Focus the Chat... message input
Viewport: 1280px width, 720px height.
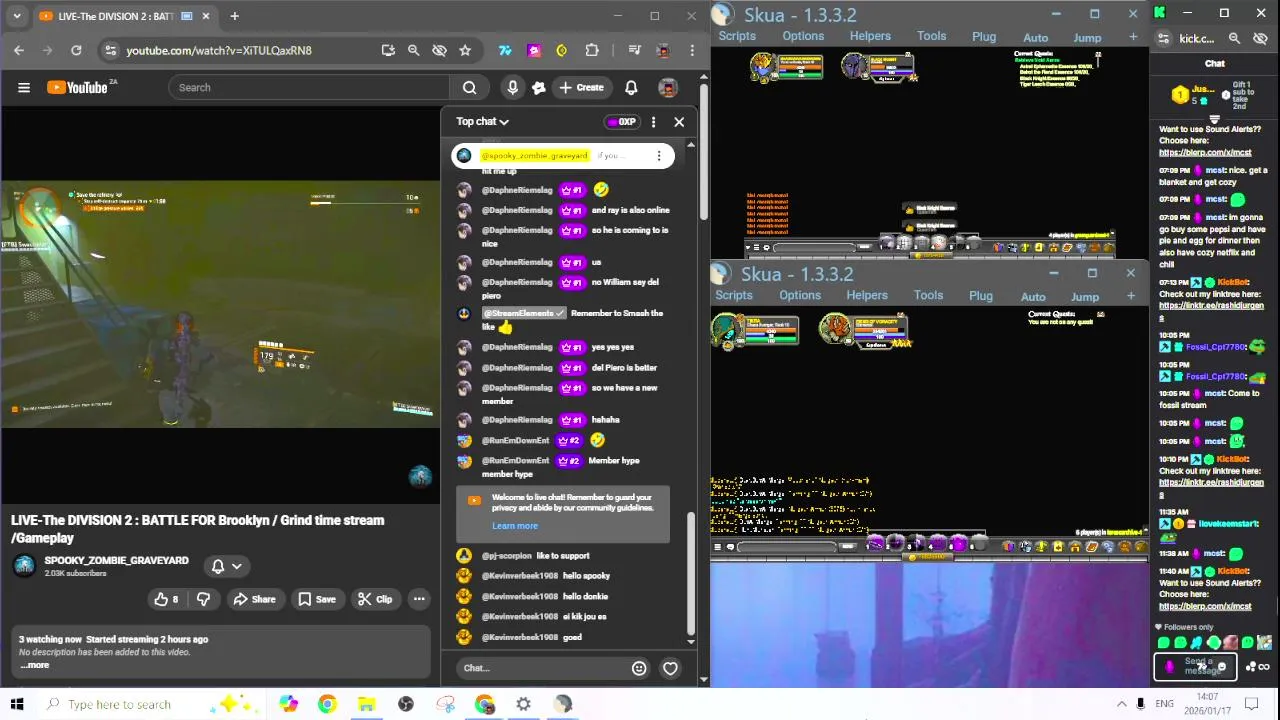pyautogui.click(x=542, y=668)
